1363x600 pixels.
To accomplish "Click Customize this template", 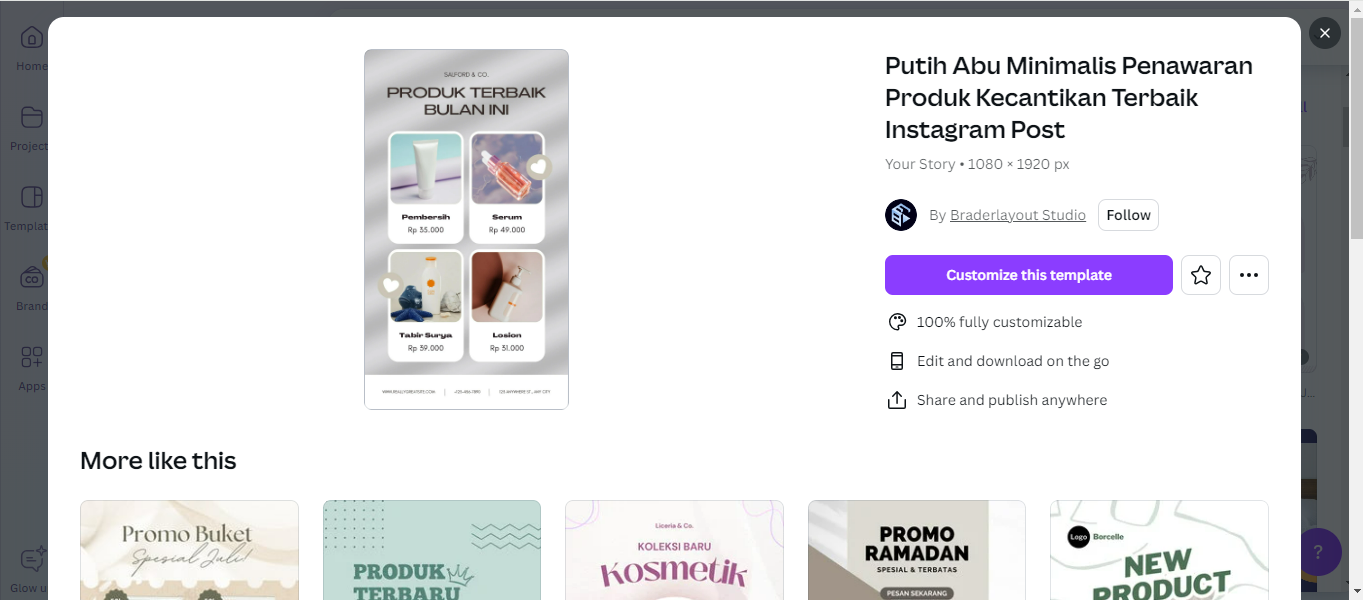I will click(1028, 275).
